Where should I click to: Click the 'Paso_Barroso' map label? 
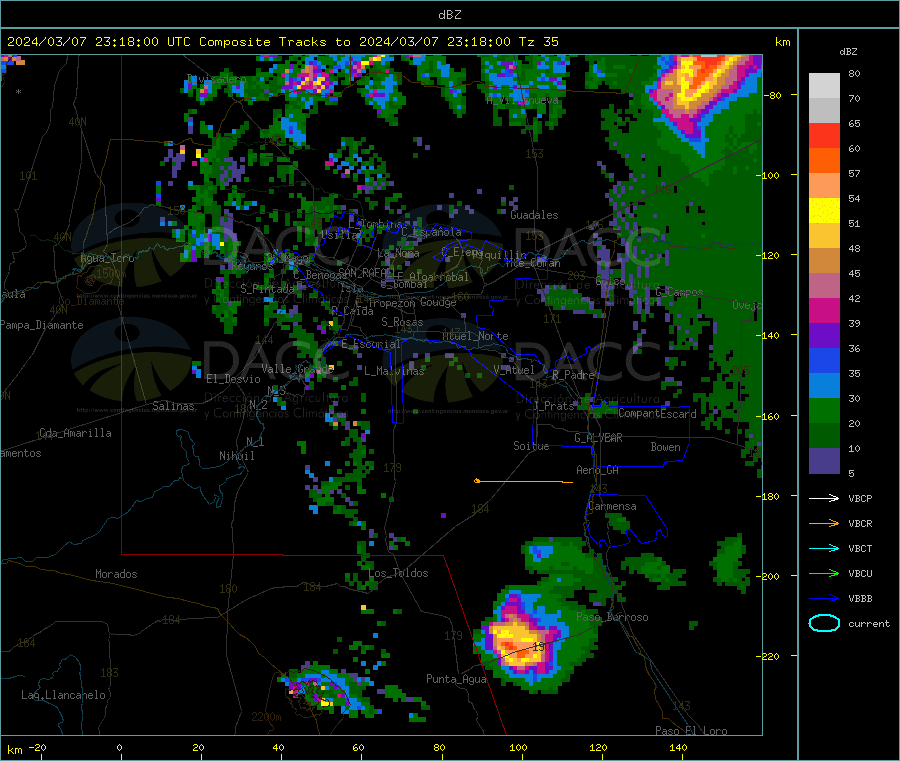point(612,617)
